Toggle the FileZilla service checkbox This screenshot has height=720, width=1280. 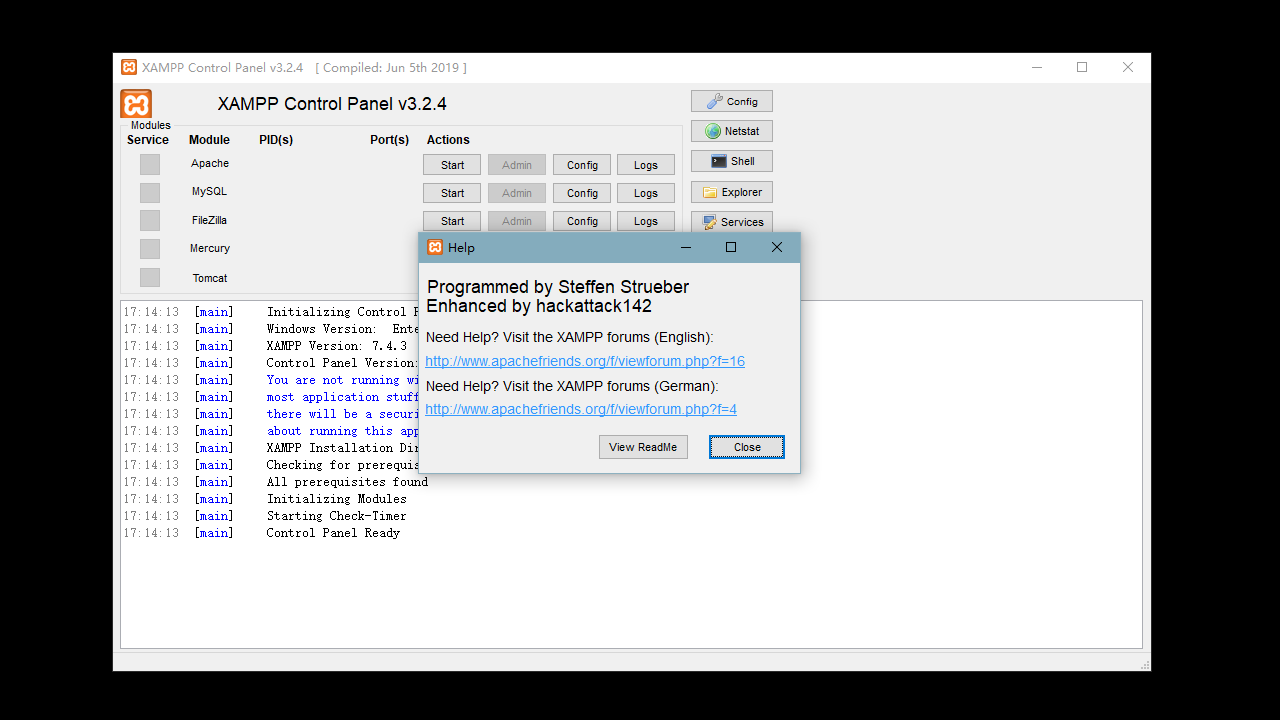coord(150,221)
